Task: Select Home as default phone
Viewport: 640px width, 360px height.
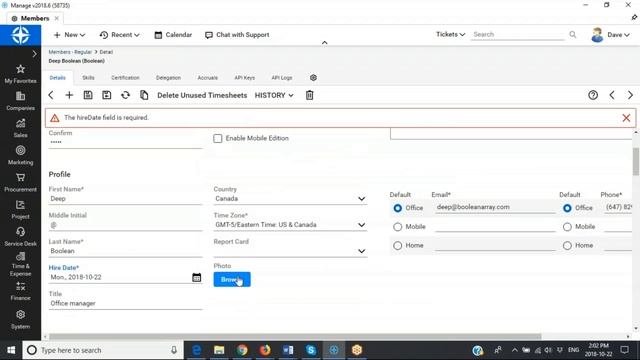Action: tap(567, 245)
